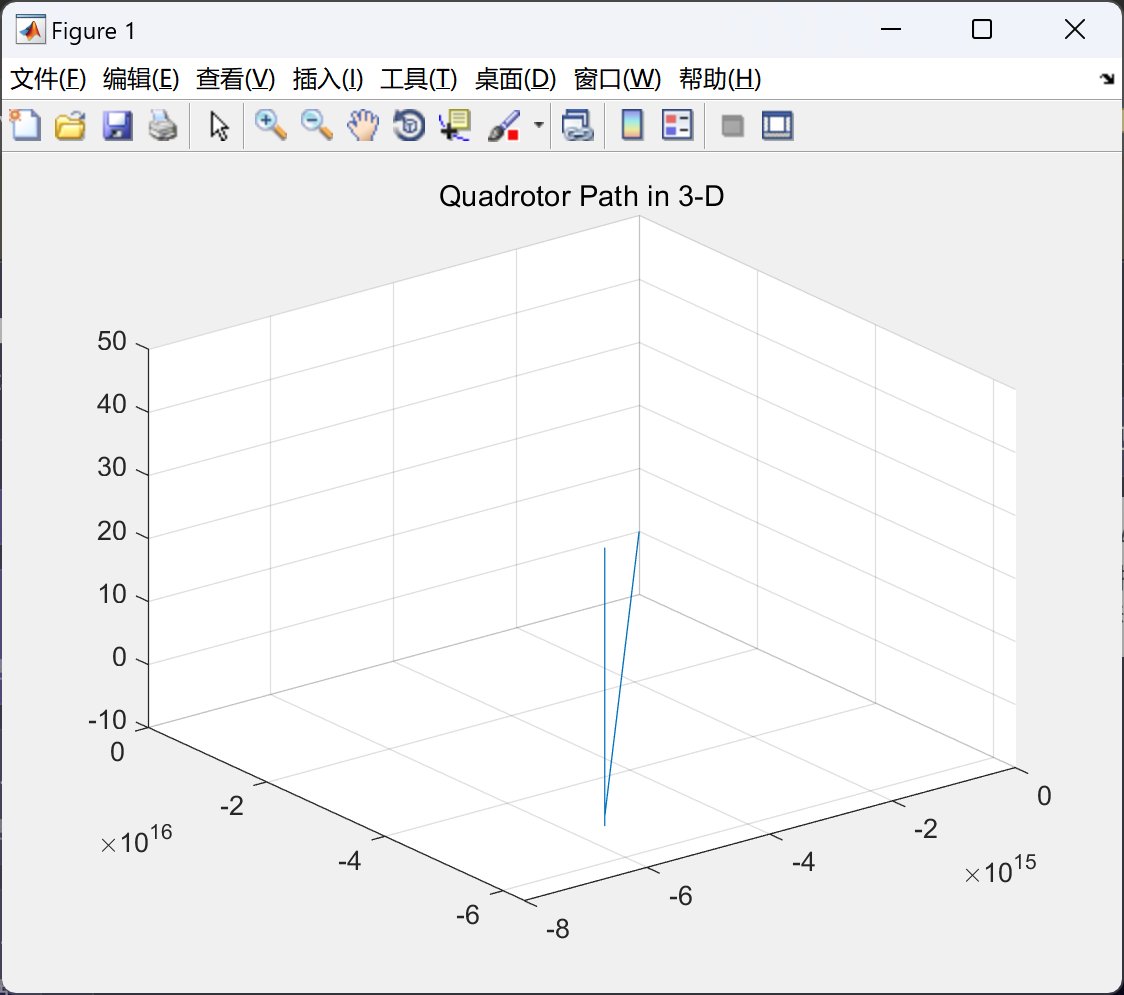The image size is (1124, 995).
Task: Click the MATLAB icon in the title bar
Action: tap(30, 30)
